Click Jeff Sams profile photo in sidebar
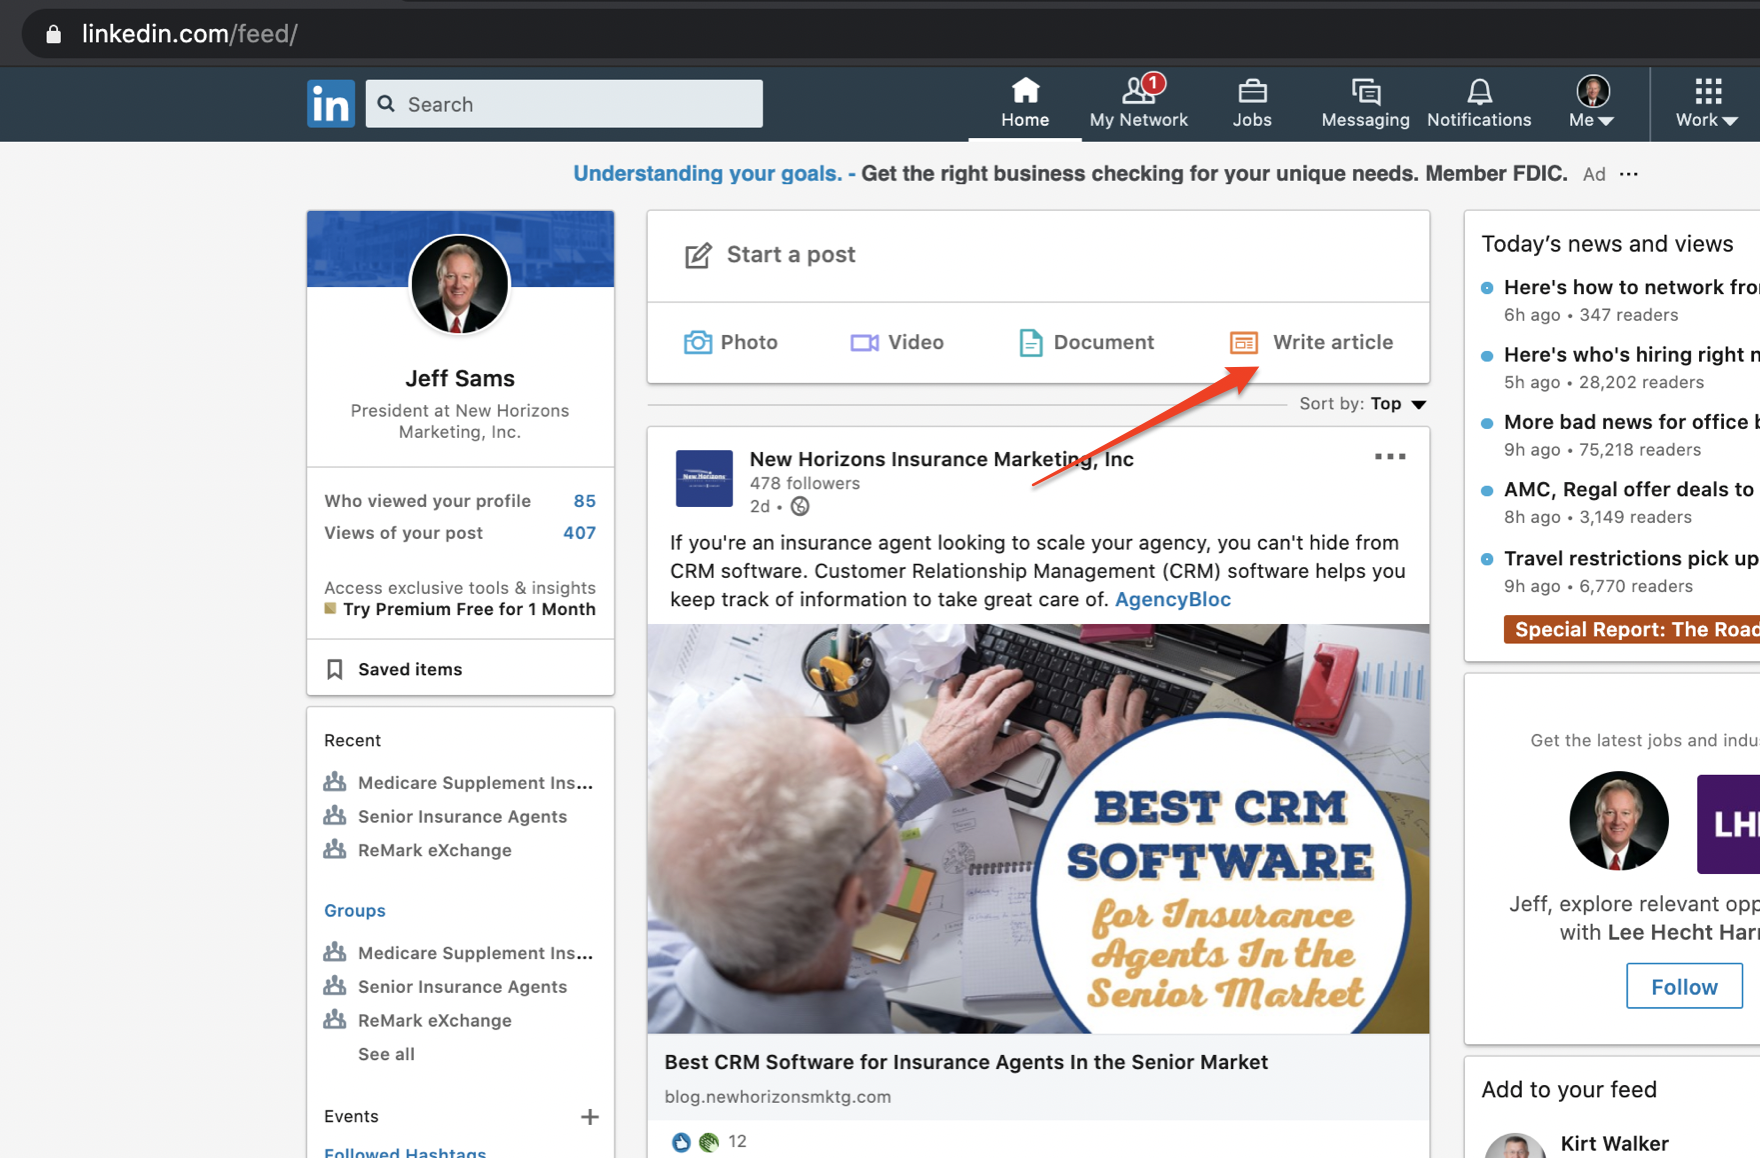Screen dimensions: 1760x1158 coord(460,284)
